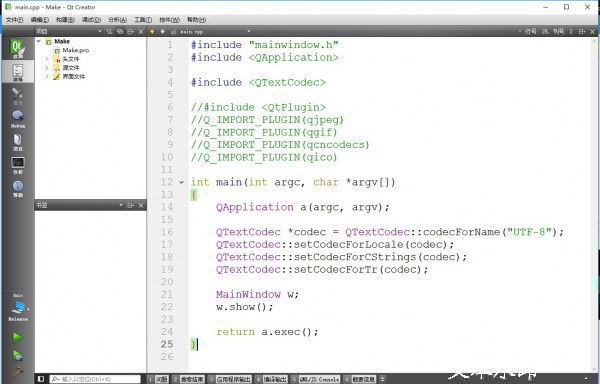Open the Help mode icon

[x=18, y=188]
